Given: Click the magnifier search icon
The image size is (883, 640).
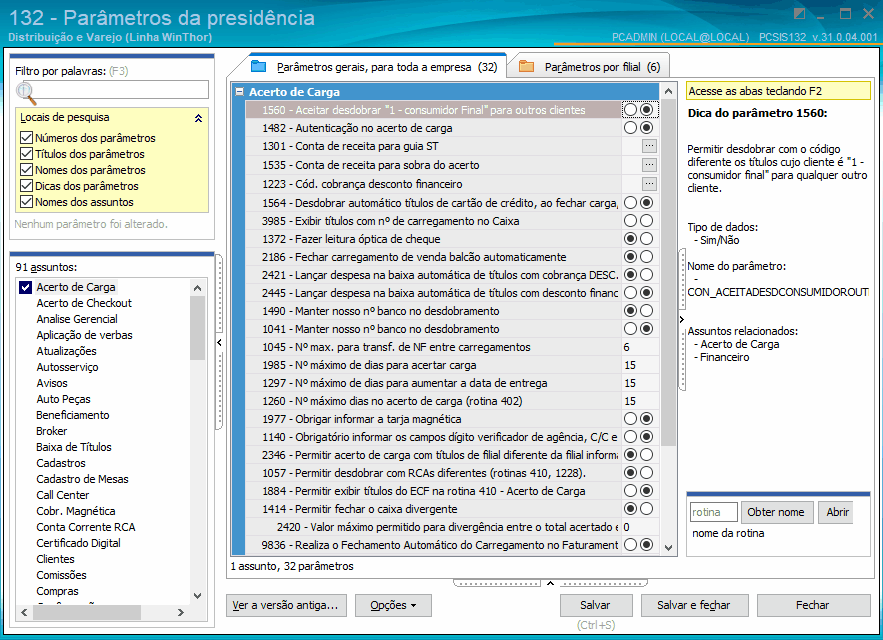Looking at the screenshot, I should click(26, 93).
